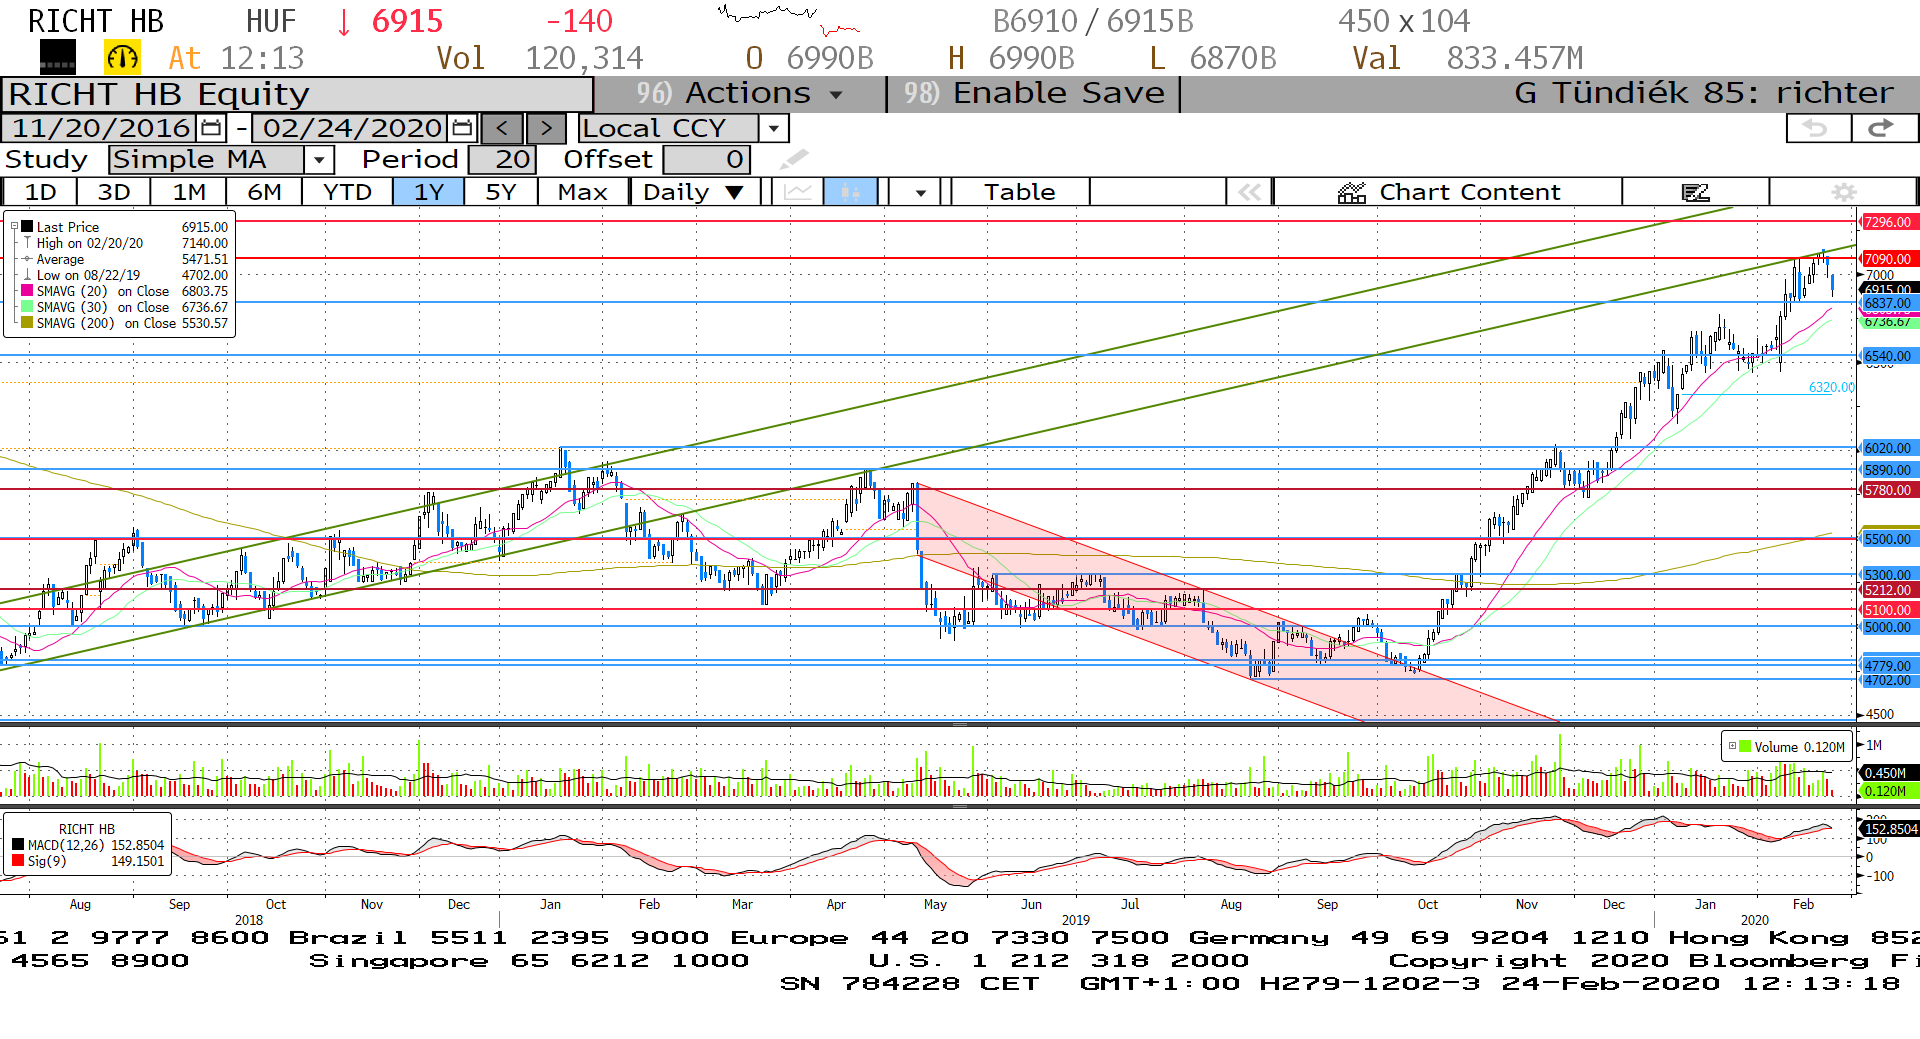Collapse panel with double left chevron
The height and width of the screenshot is (1039, 1920).
(1249, 192)
